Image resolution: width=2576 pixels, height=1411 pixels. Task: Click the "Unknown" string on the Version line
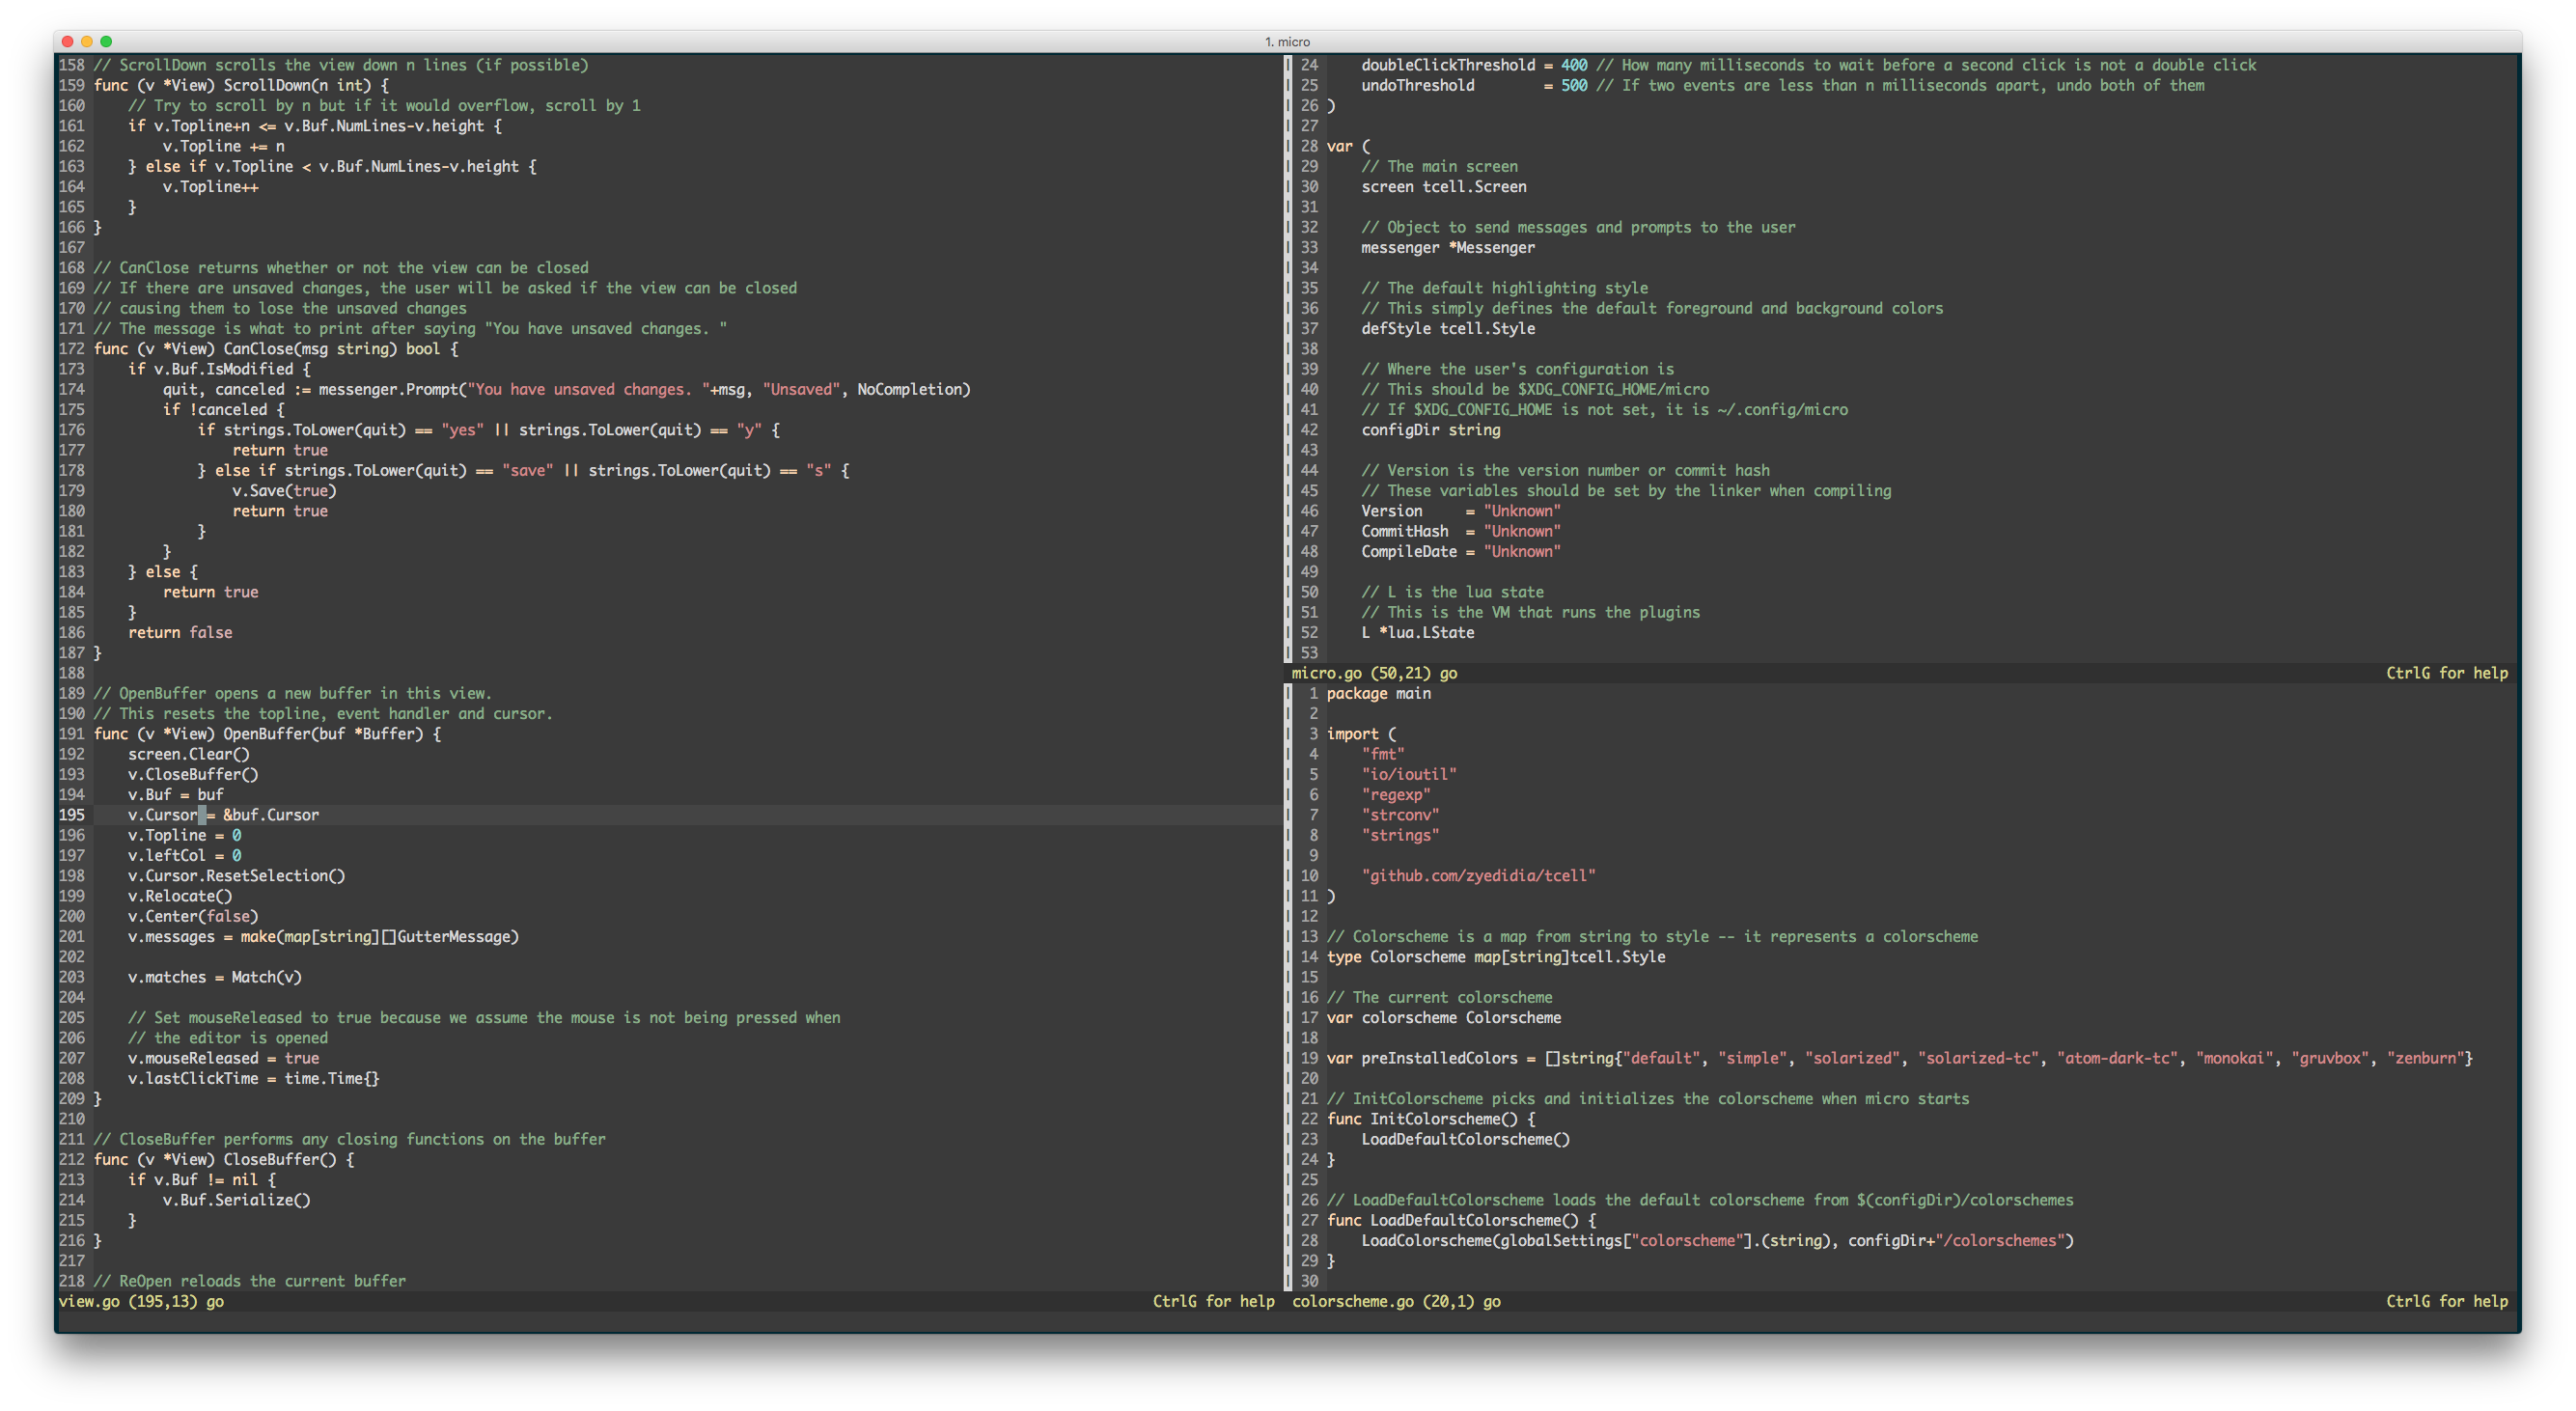[1521, 510]
